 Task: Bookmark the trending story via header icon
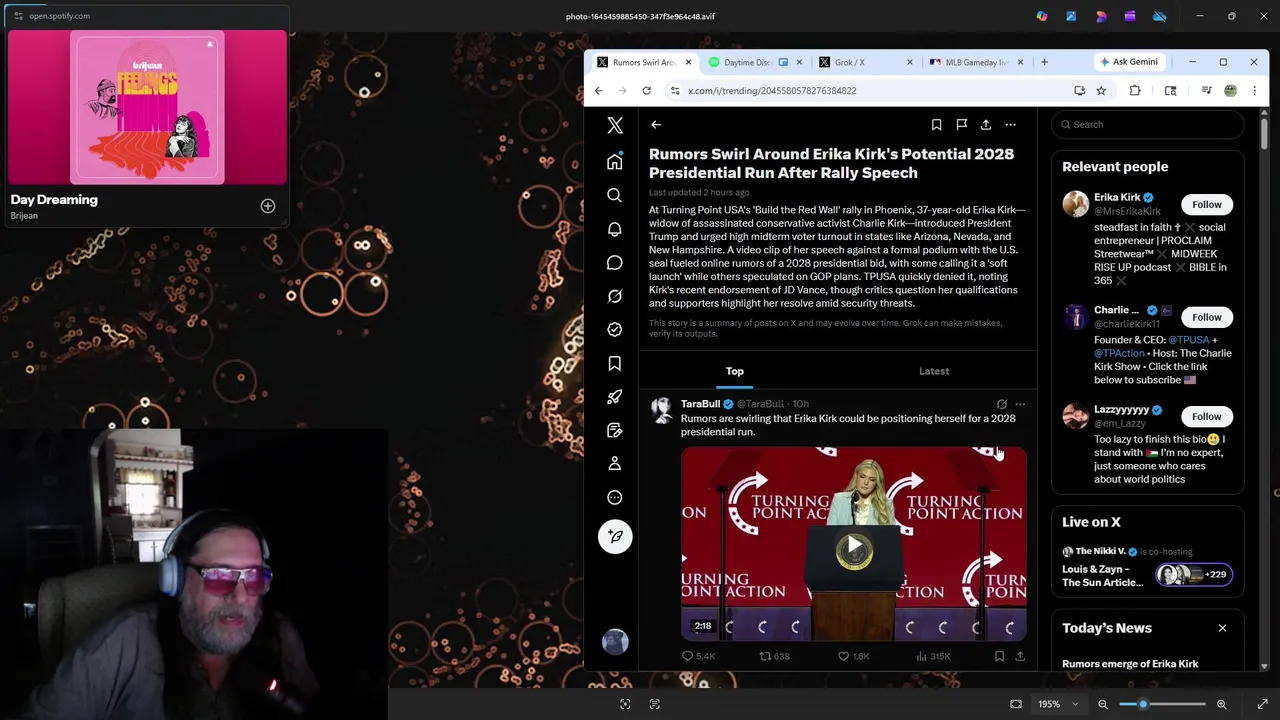[936, 125]
